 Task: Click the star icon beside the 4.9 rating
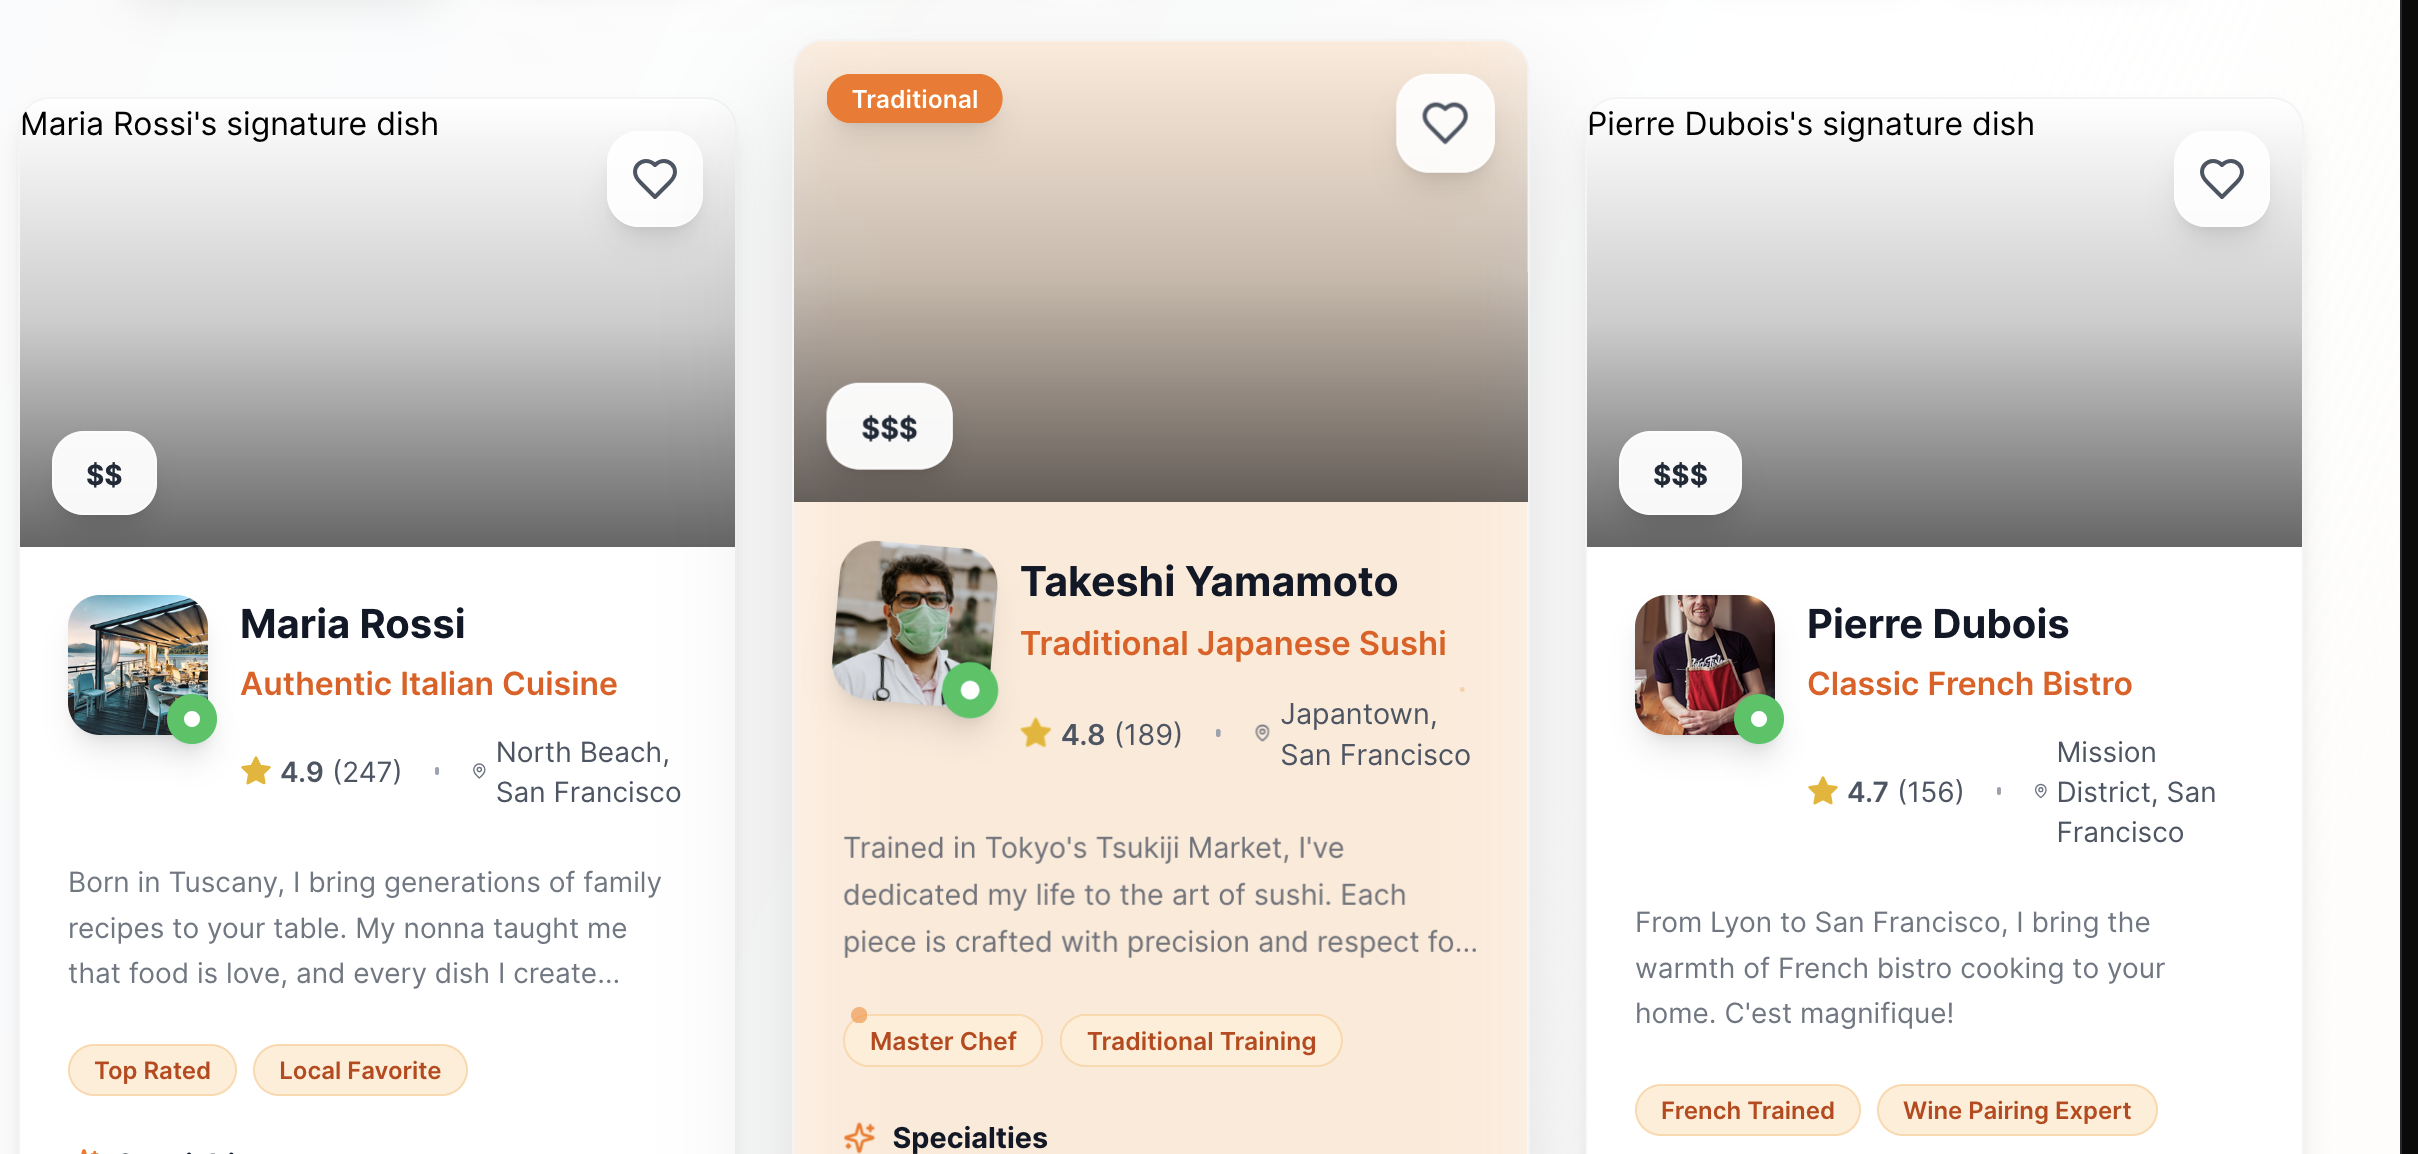(x=256, y=771)
